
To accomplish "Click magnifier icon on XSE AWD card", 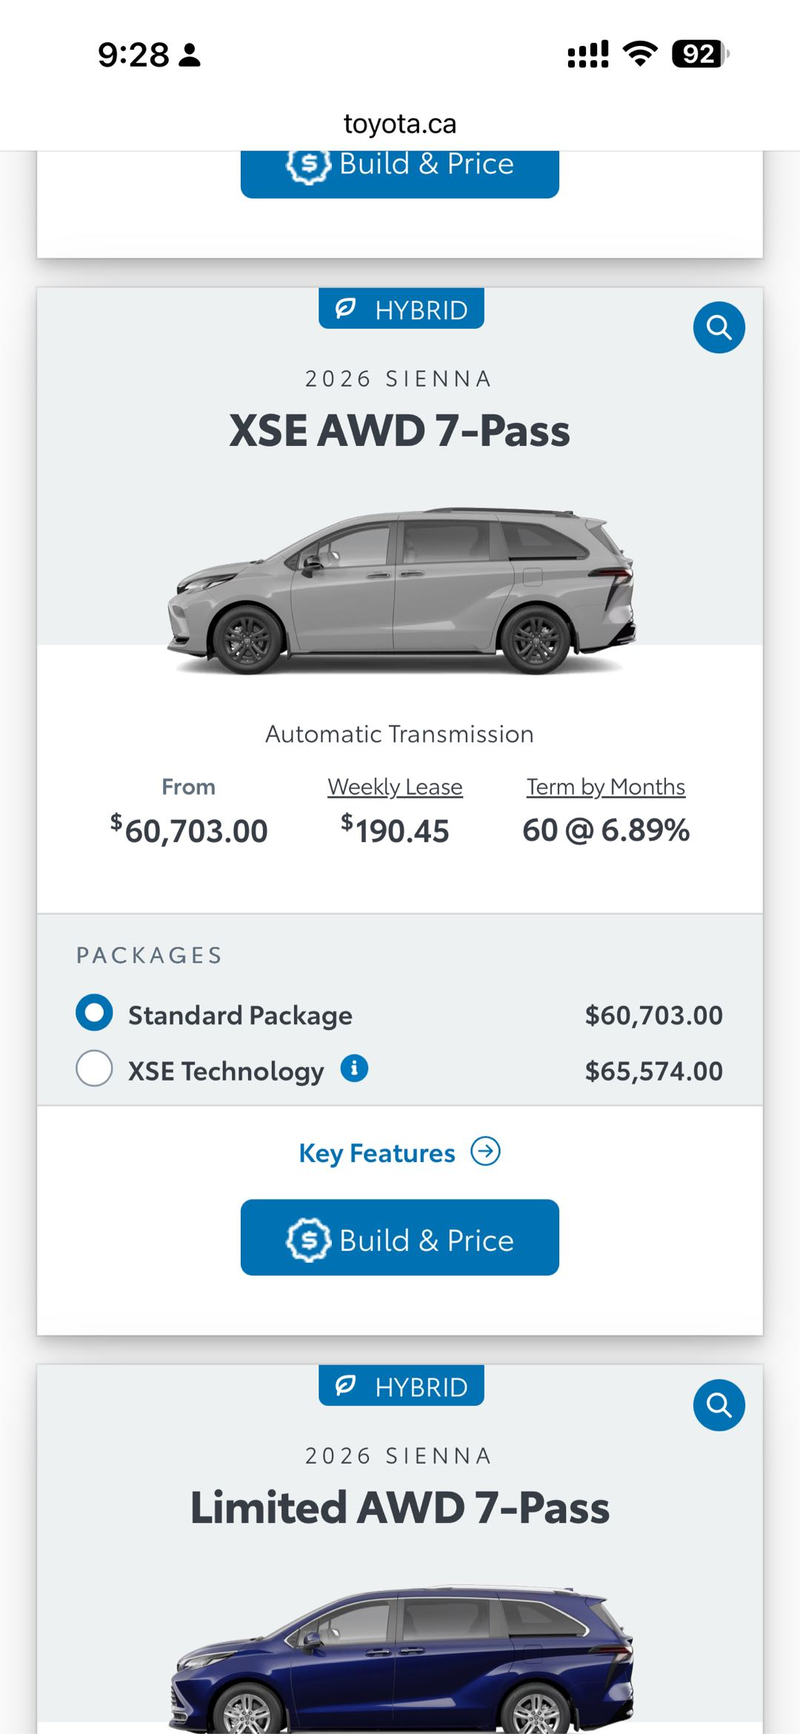I will click(719, 327).
